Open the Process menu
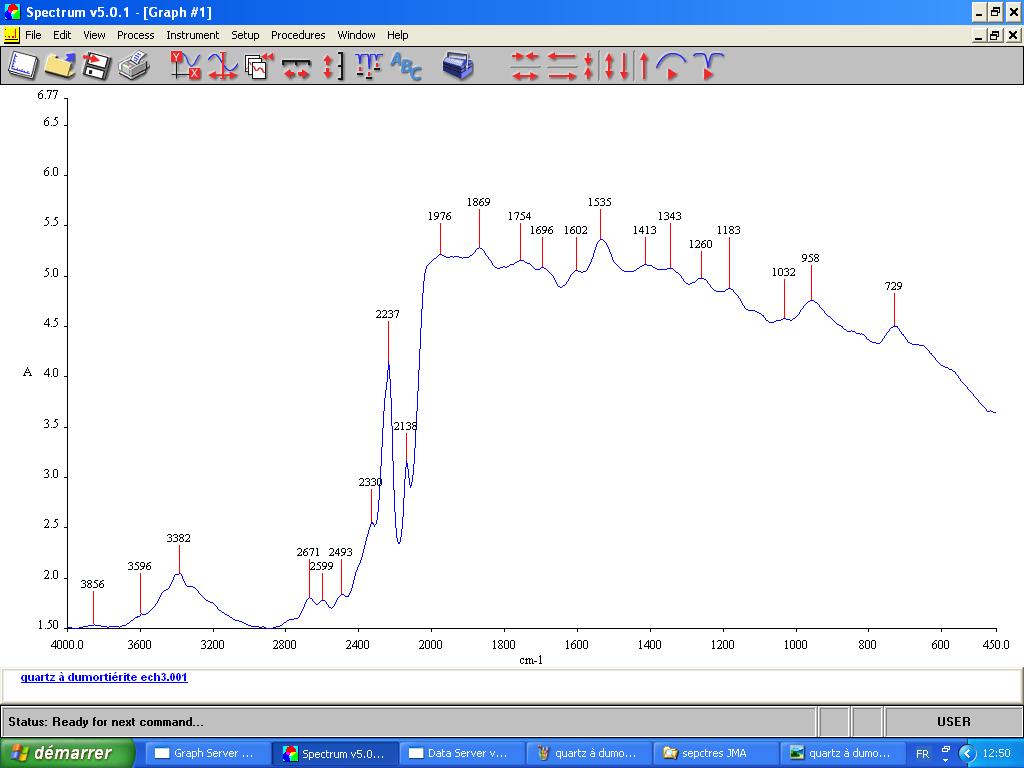Image resolution: width=1024 pixels, height=768 pixels. (x=135, y=35)
